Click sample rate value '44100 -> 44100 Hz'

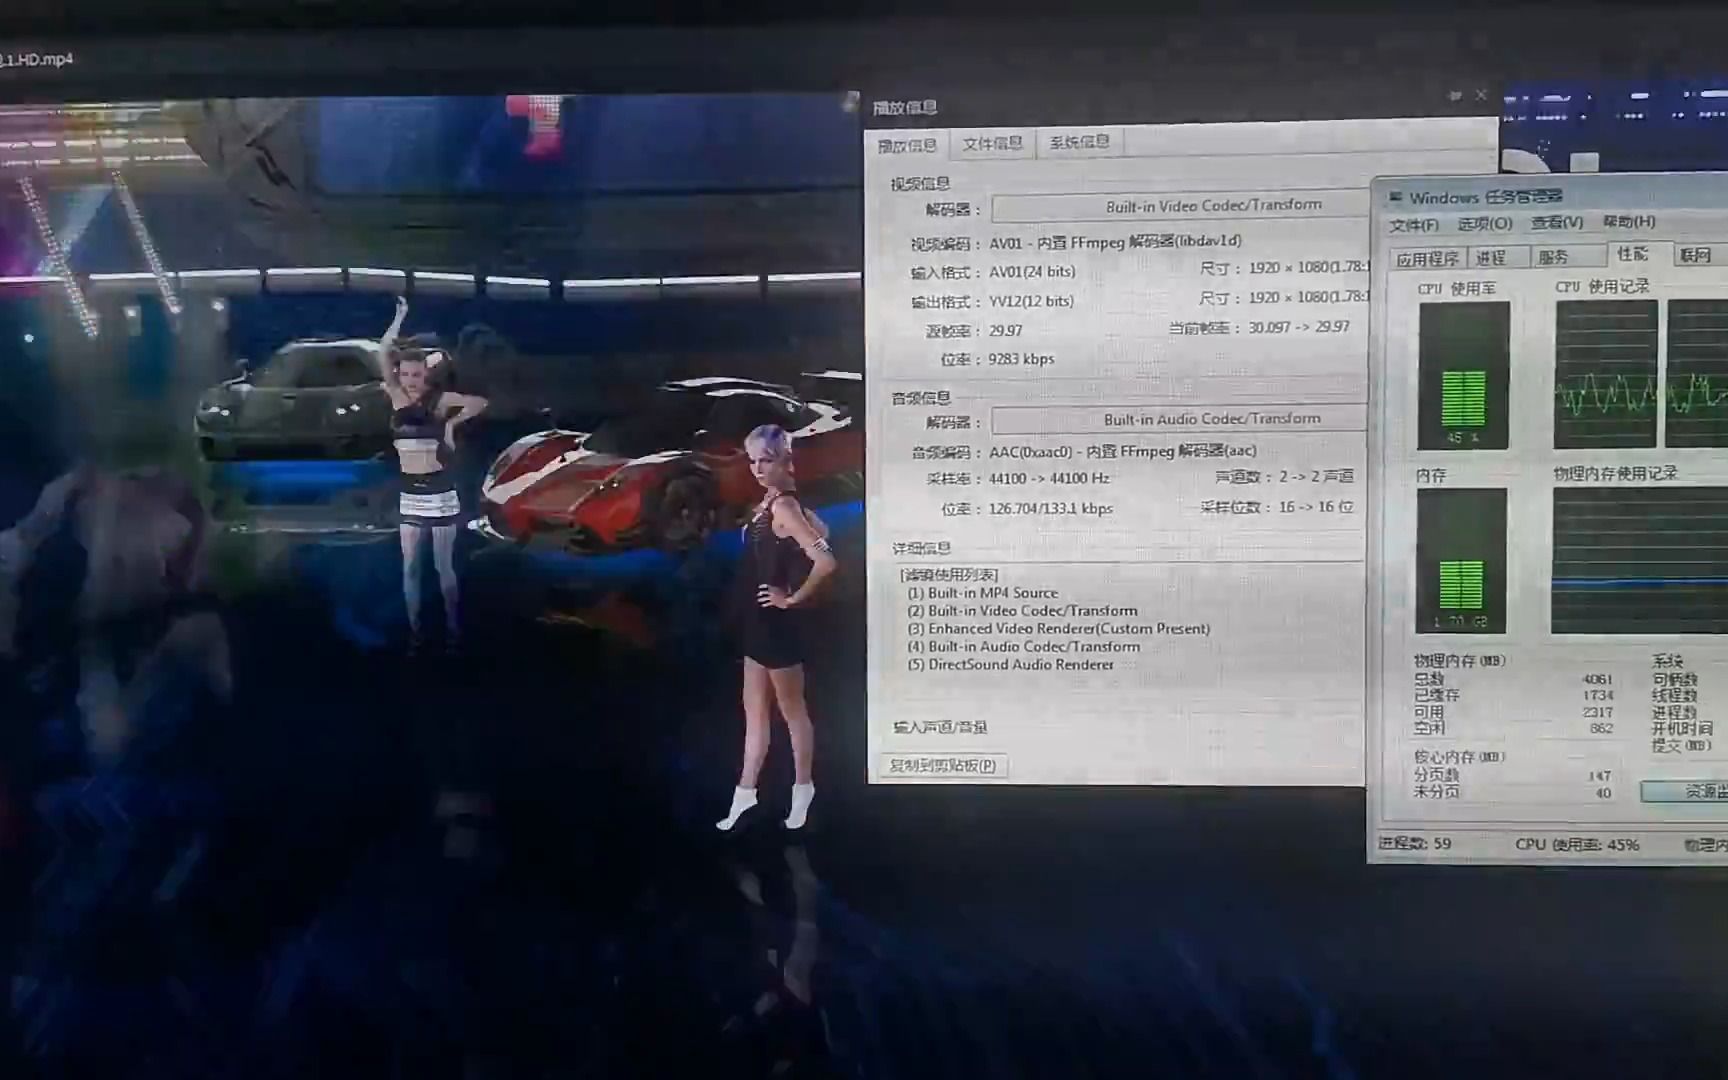[1048, 480]
